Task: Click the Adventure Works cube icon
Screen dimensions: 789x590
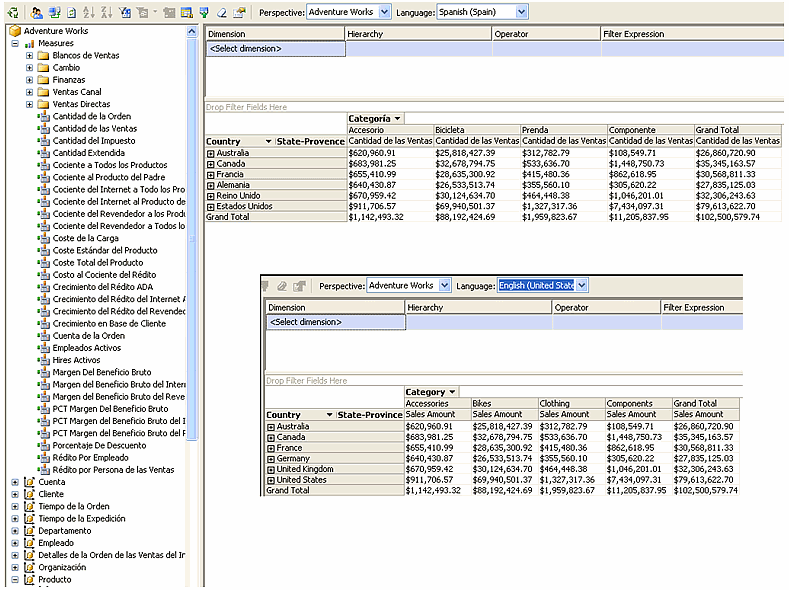Action: click(x=15, y=31)
